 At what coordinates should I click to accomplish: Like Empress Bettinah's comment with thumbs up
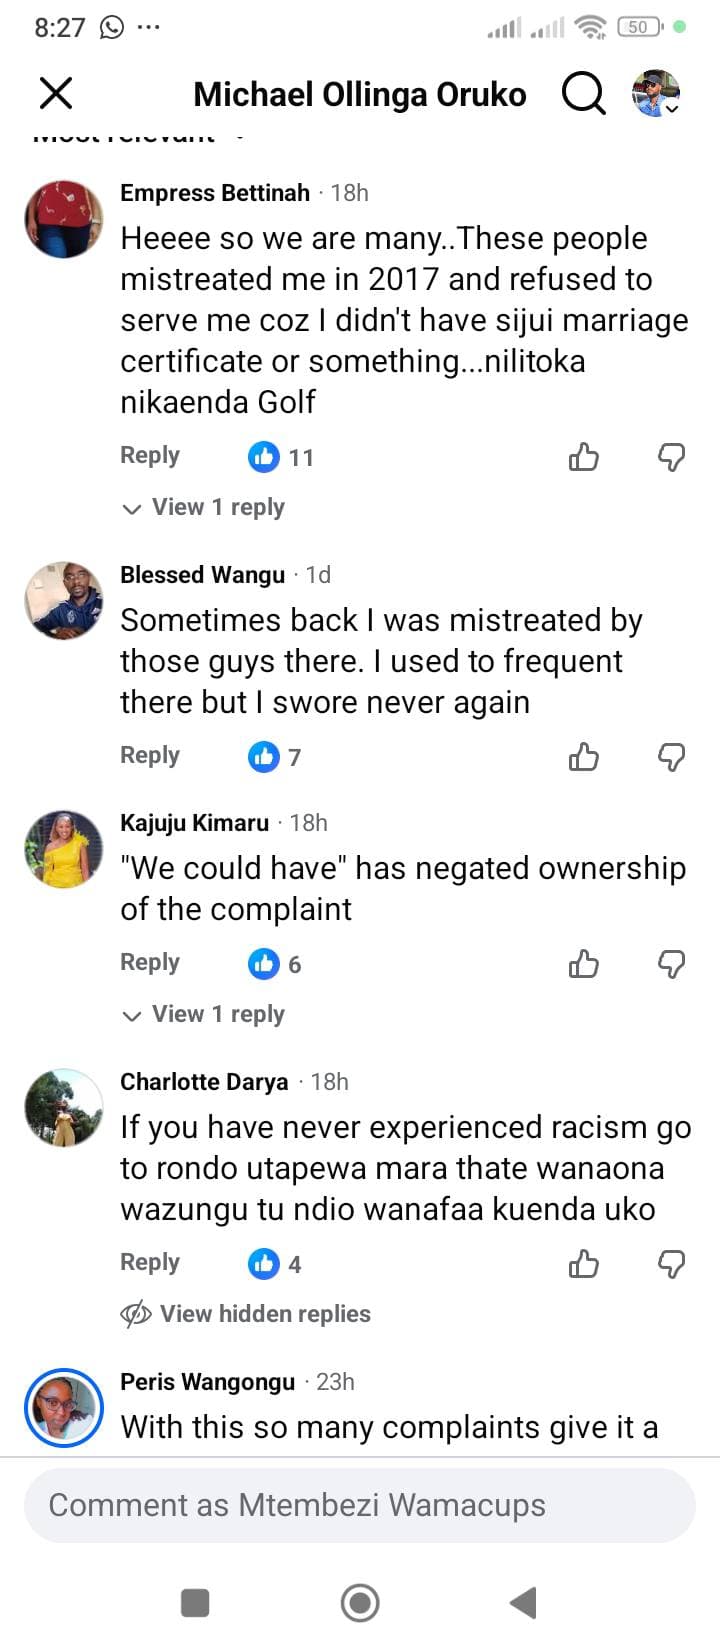click(x=584, y=457)
